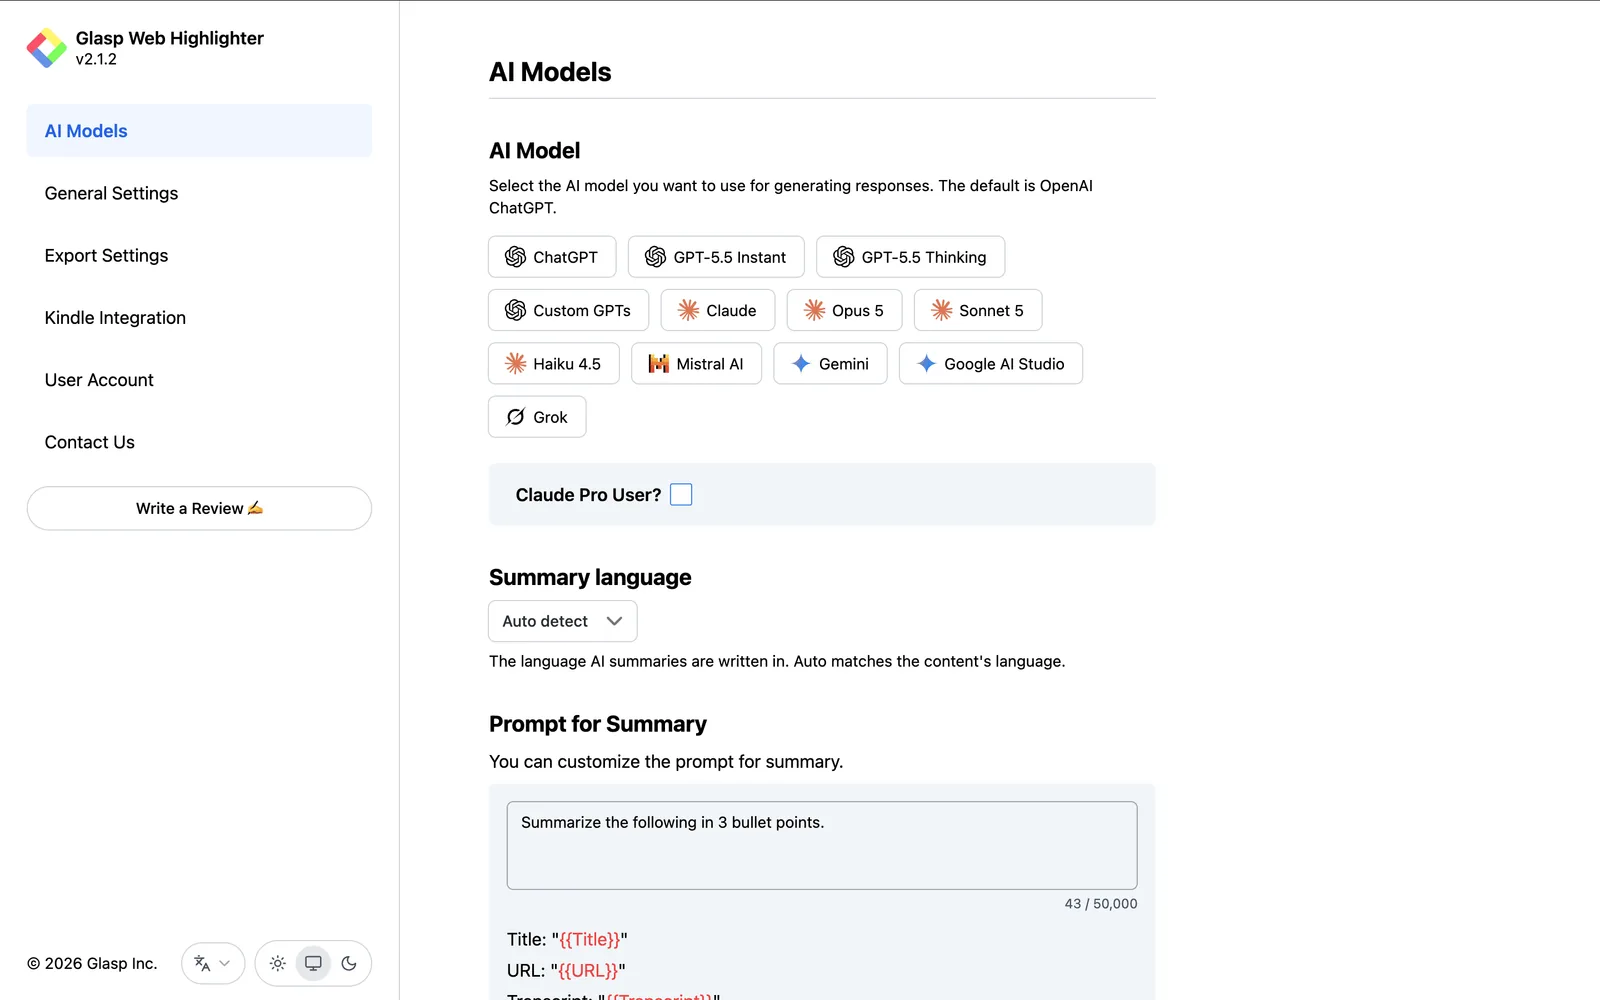
Task: Choose Google AI Studio model
Action: coord(991,364)
